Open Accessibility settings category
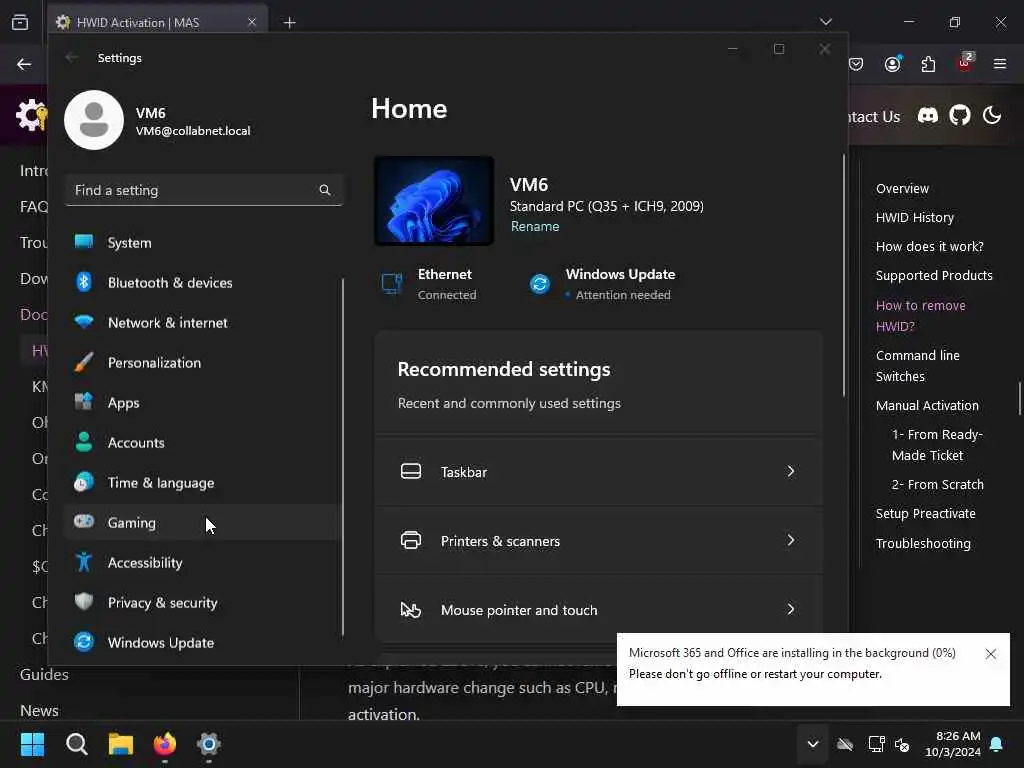The height and width of the screenshot is (768, 1024). click(x=202, y=562)
